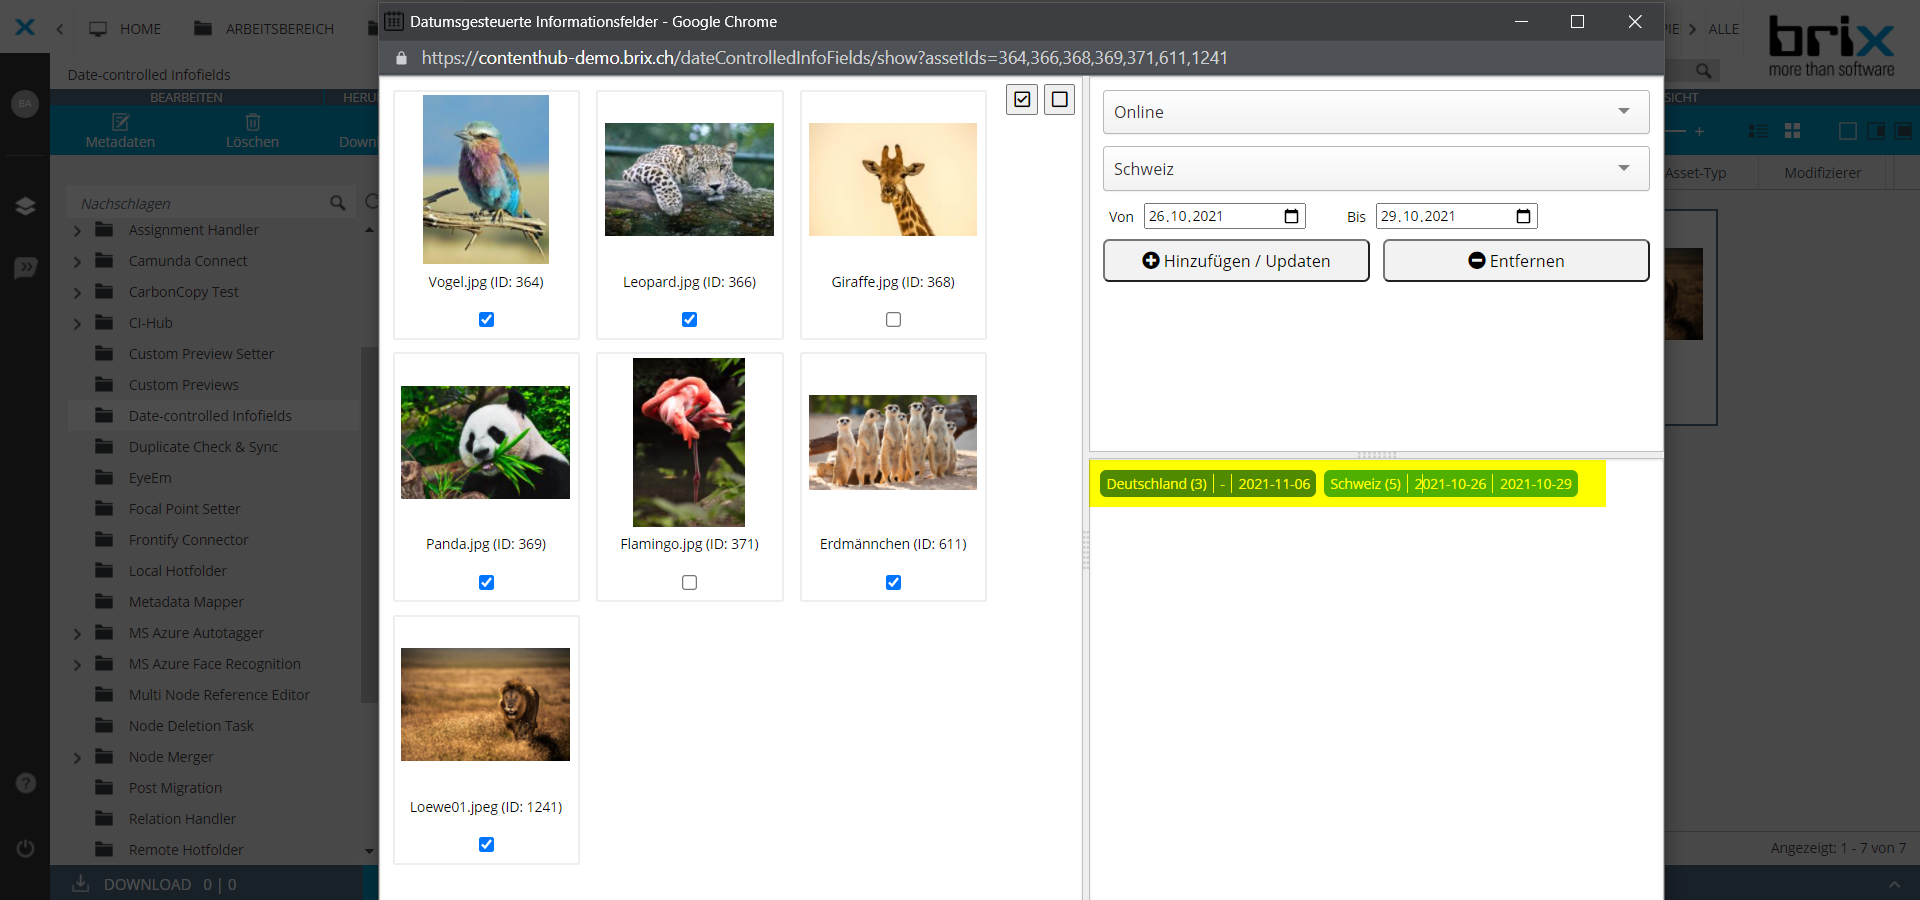Click the Hinzufügen / Updaten button
Image resolution: width=1920 pixels, height=900 pixels.
pyautogui.click(x=1236, y=261)
